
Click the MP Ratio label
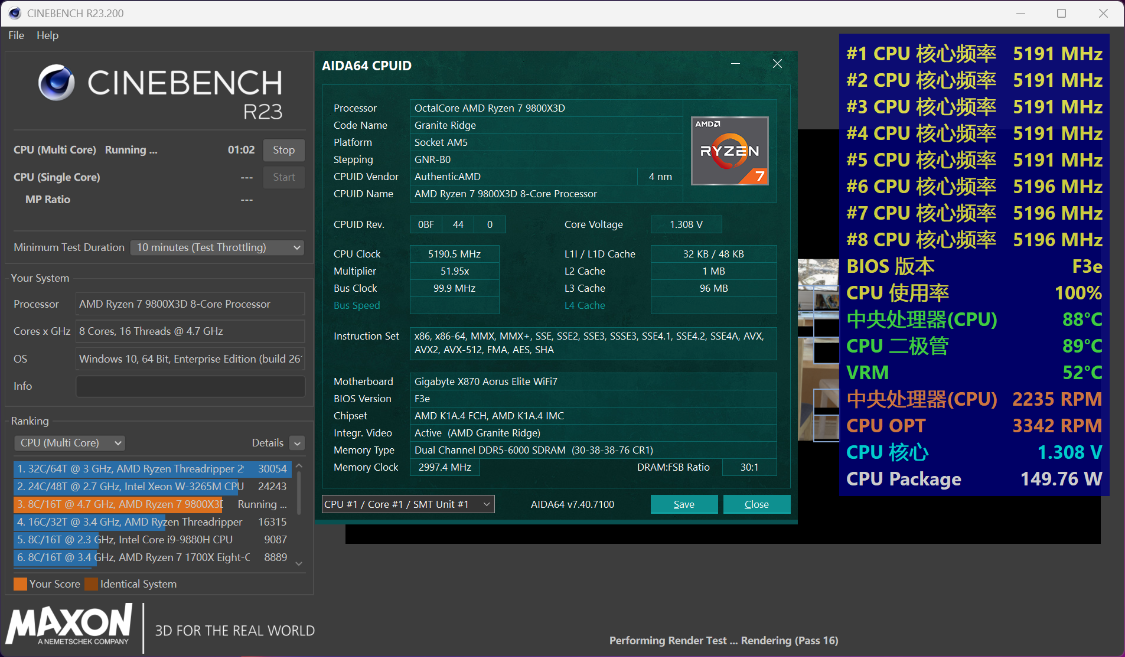47,199
